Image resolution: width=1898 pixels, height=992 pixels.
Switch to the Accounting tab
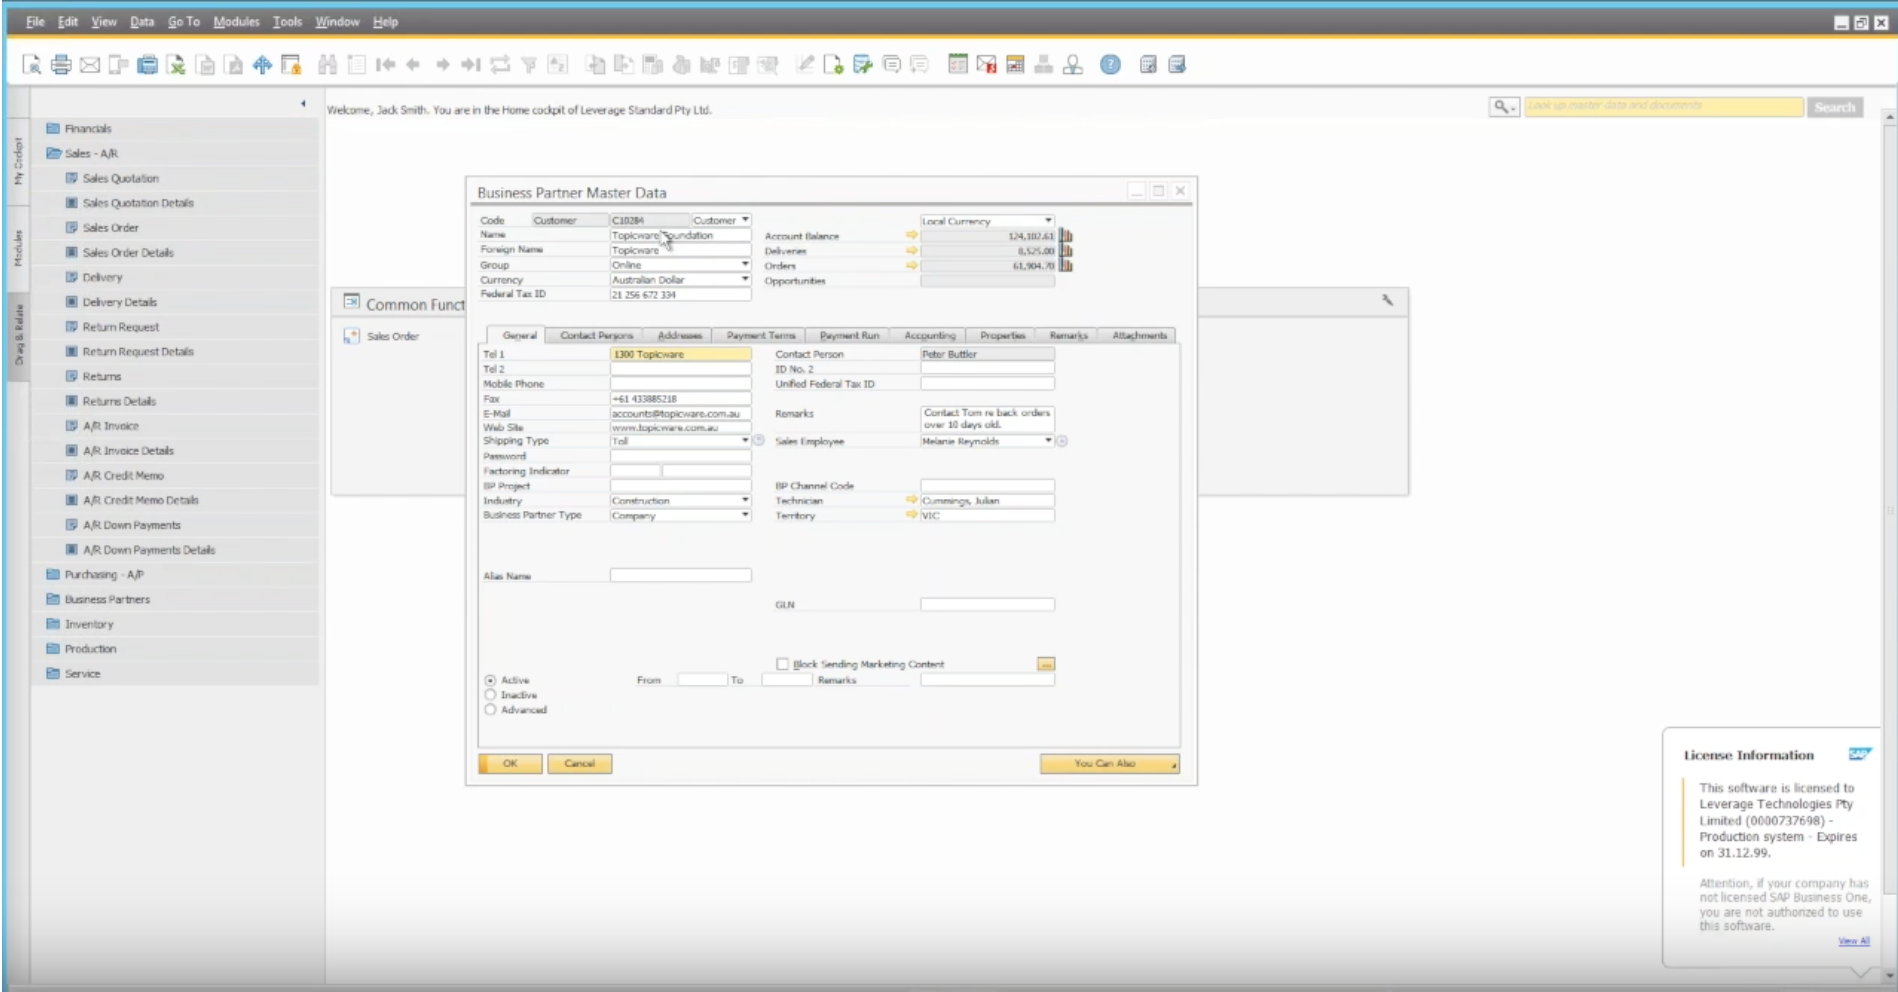coord(929,335)
